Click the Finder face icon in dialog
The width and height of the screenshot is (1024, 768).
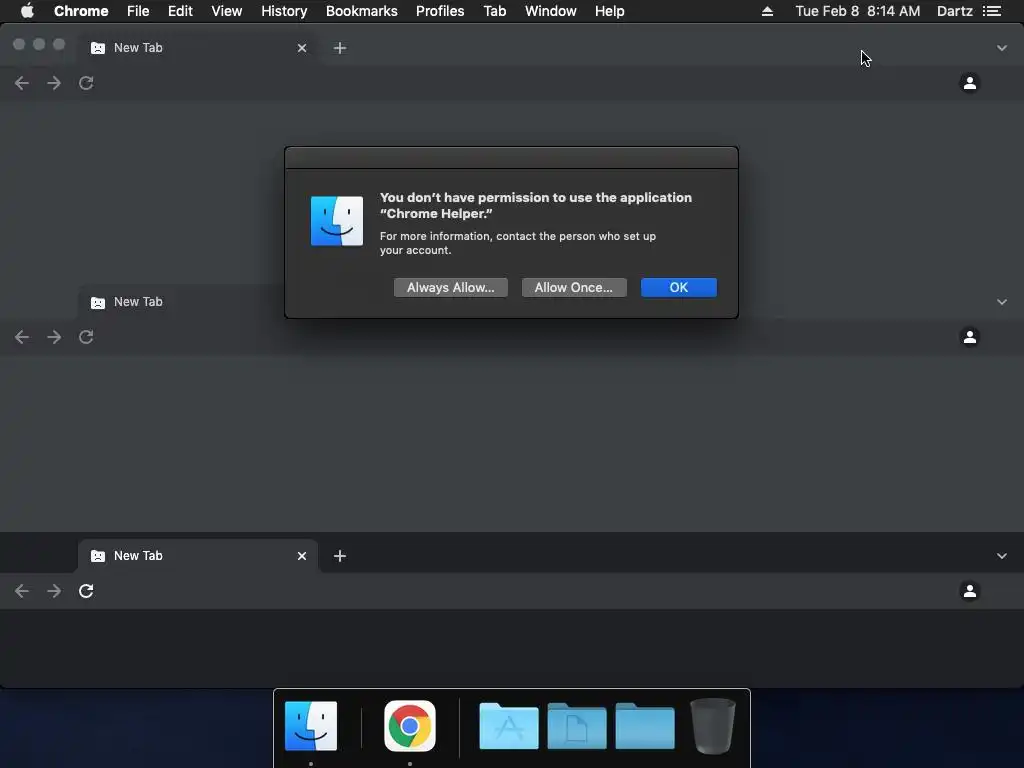[x=336, y=221]
